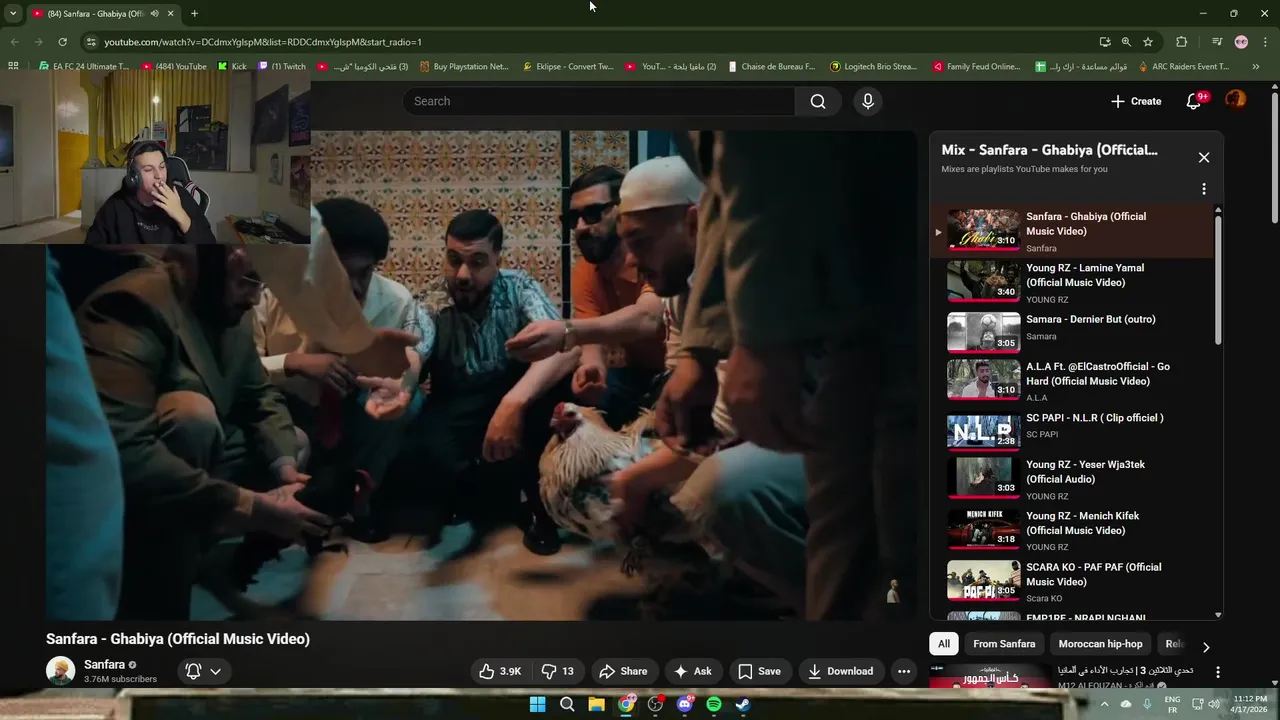
Task: Open Chrome three-dot menu
Action: pyautogui.click(x=1264, y=42)
